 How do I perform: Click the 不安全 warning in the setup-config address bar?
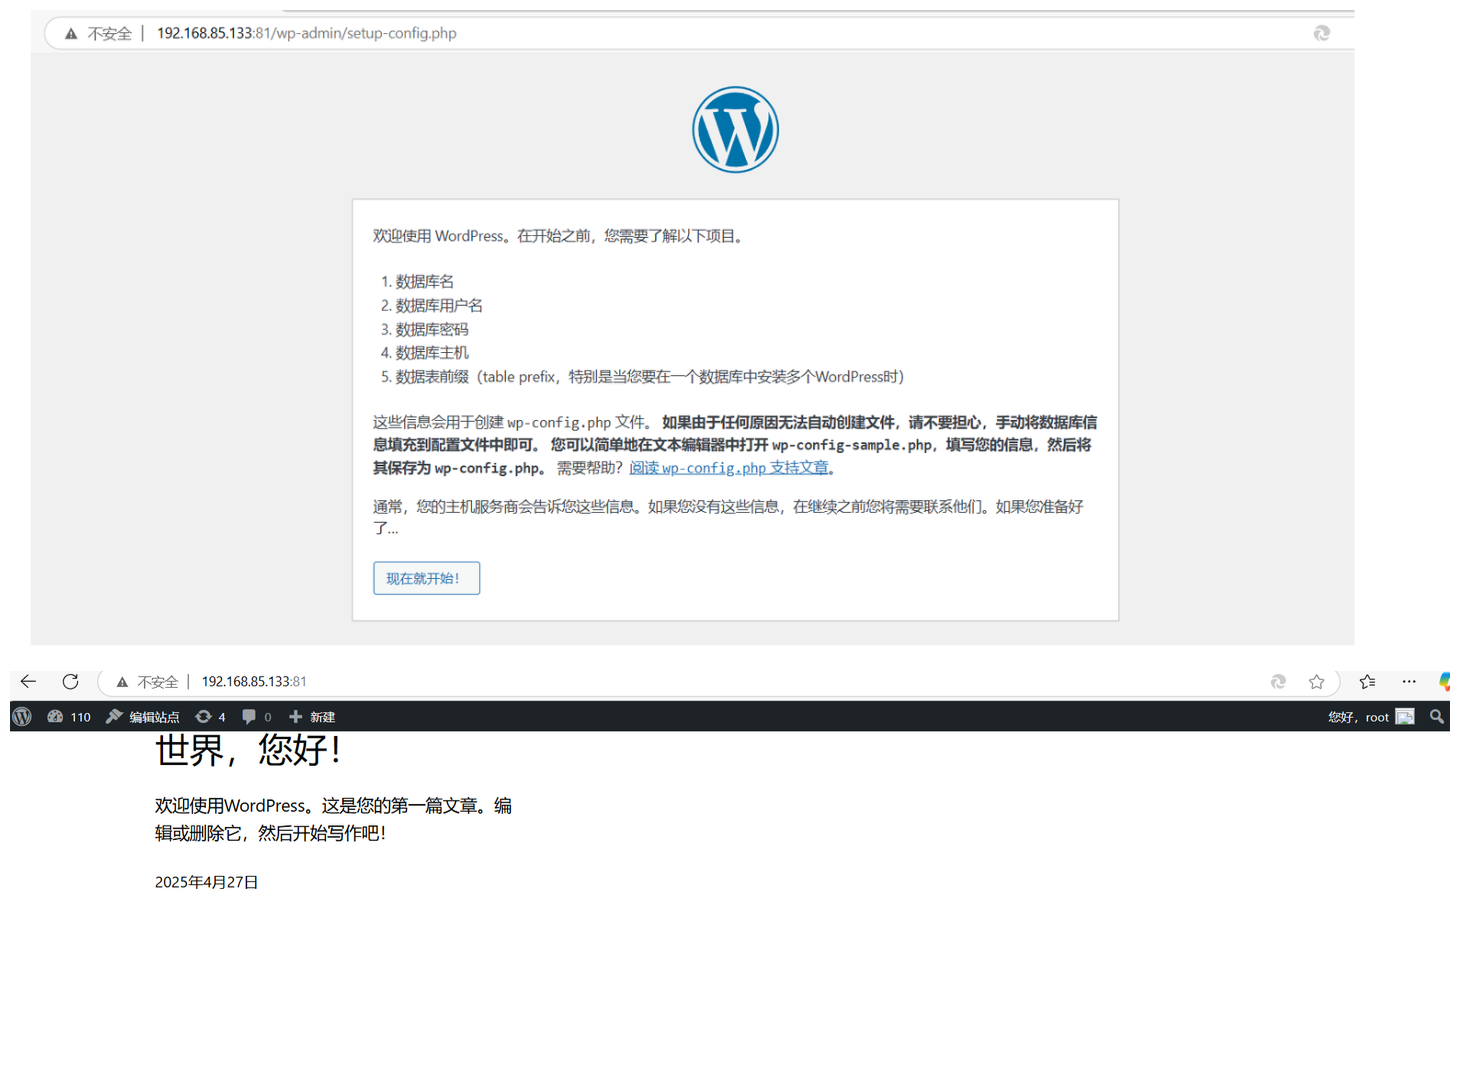click(x=98, y=33)
